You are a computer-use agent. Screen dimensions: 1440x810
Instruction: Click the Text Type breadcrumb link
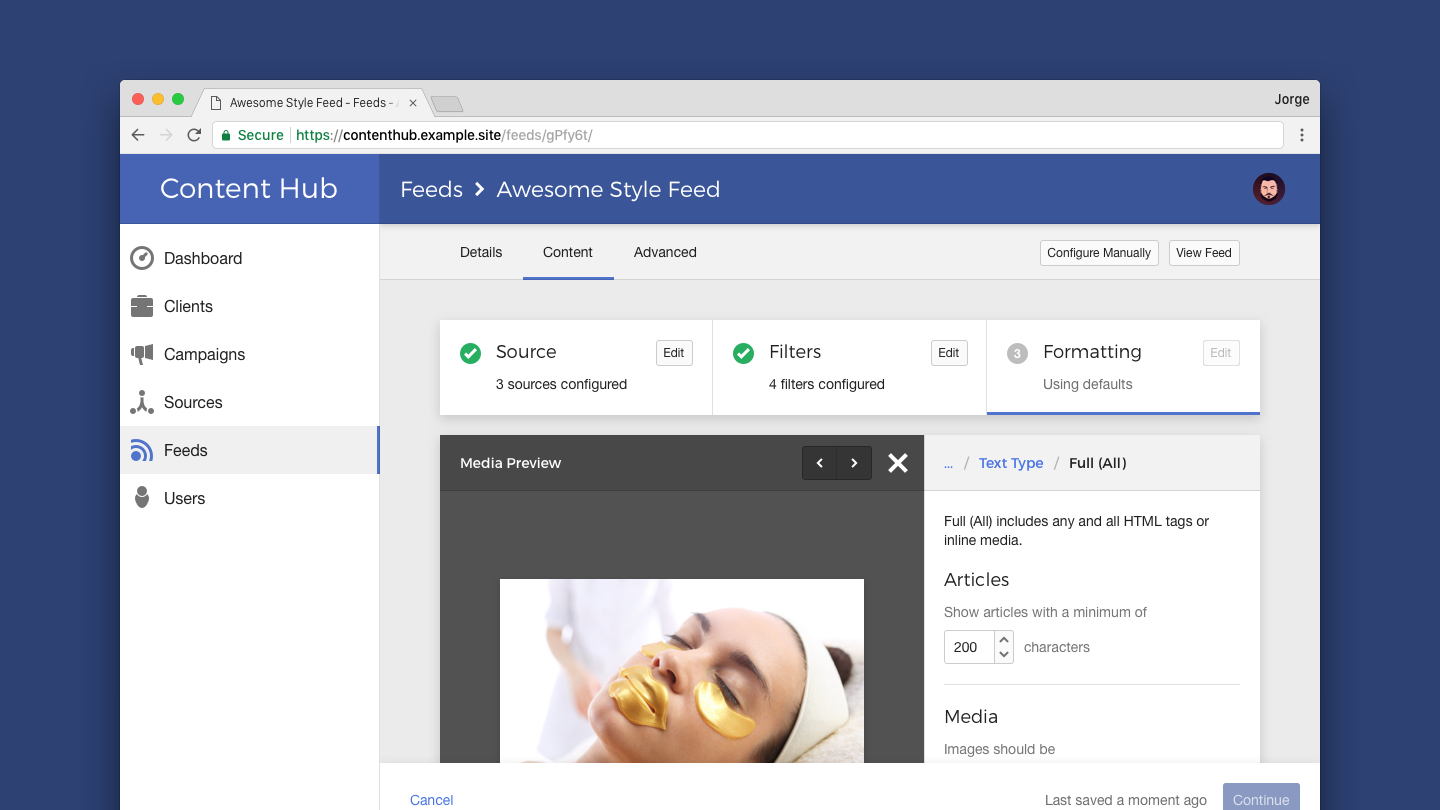tap(1010, 463)
